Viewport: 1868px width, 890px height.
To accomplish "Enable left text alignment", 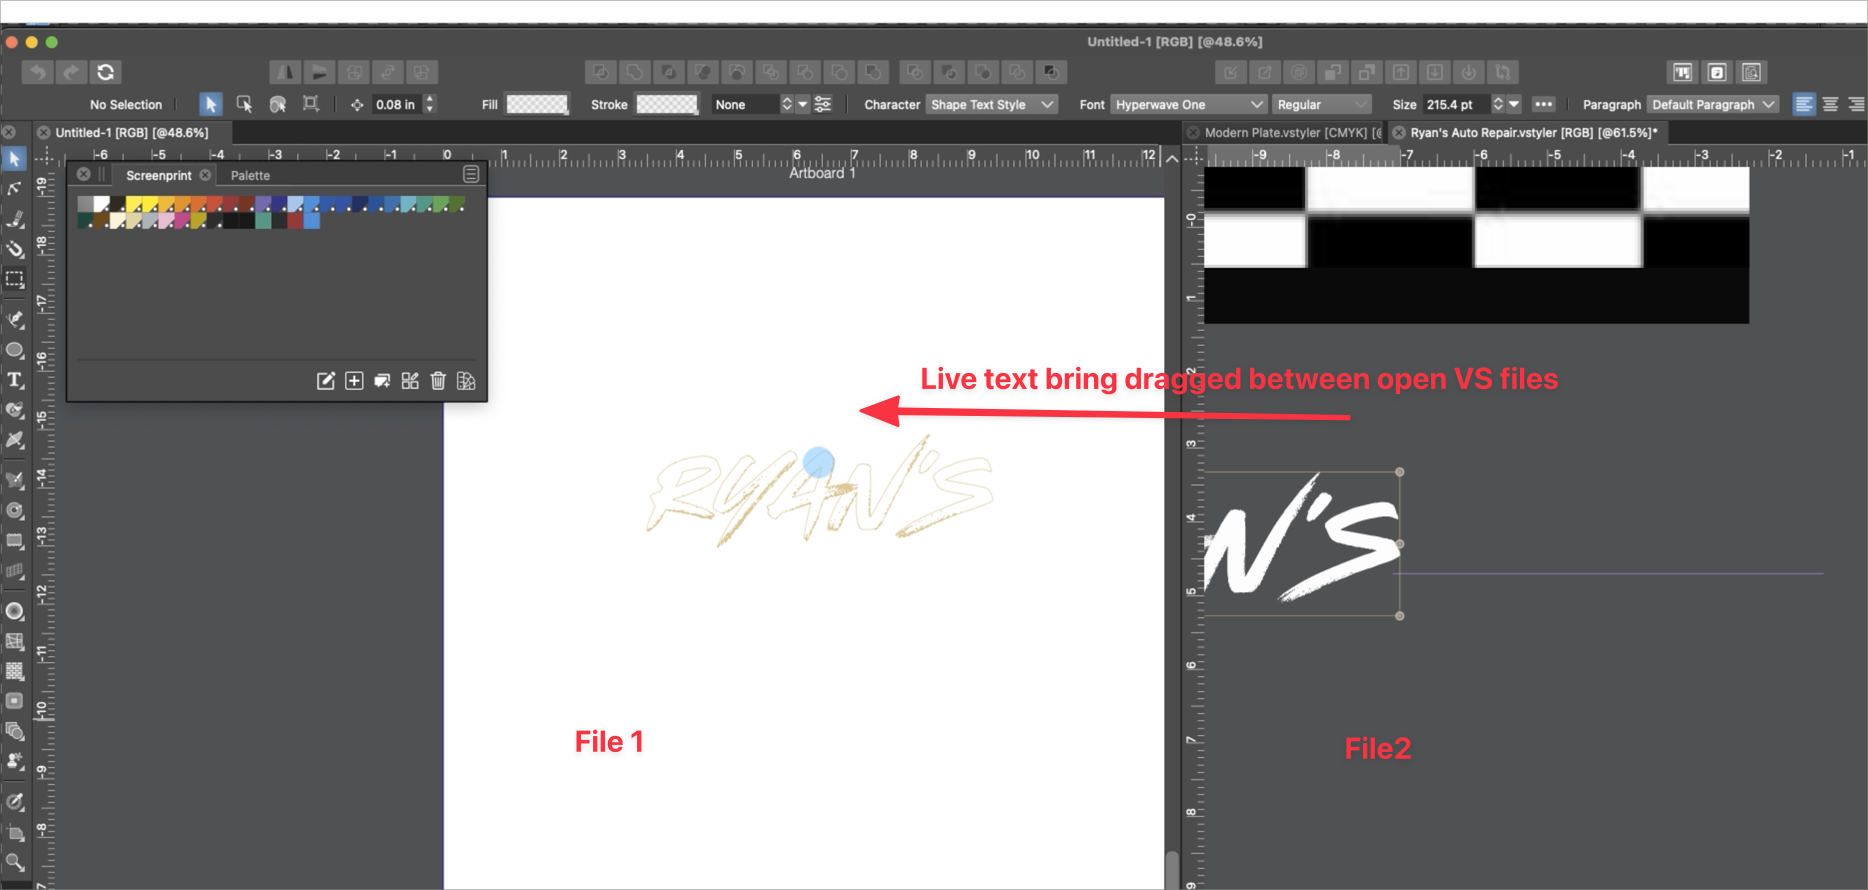I will tap(1804, 105).
